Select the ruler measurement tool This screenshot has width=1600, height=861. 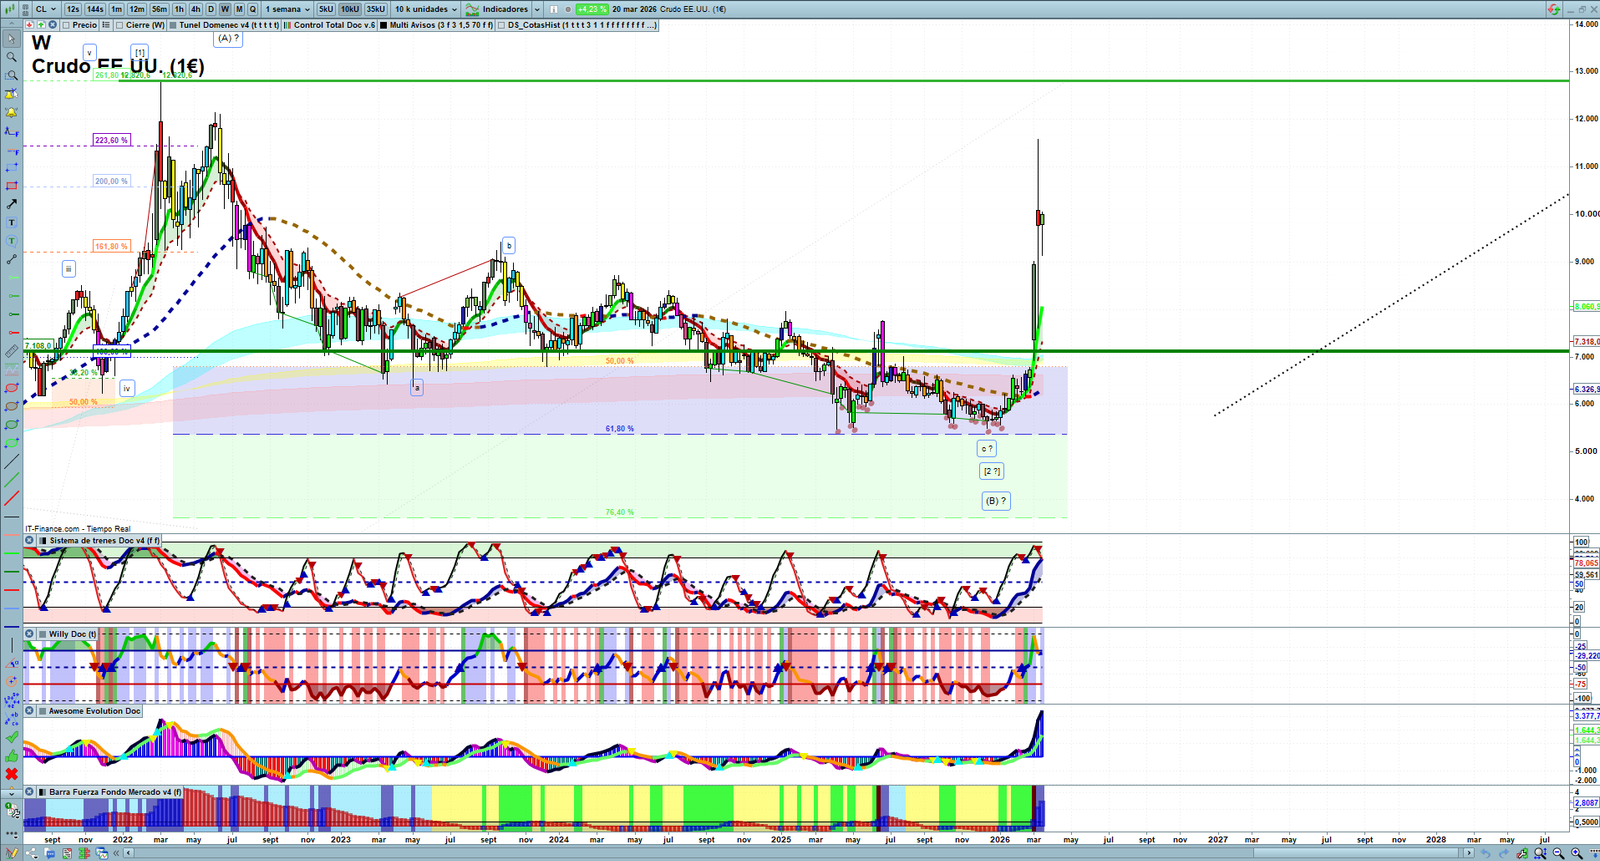[x=11, y=351]
